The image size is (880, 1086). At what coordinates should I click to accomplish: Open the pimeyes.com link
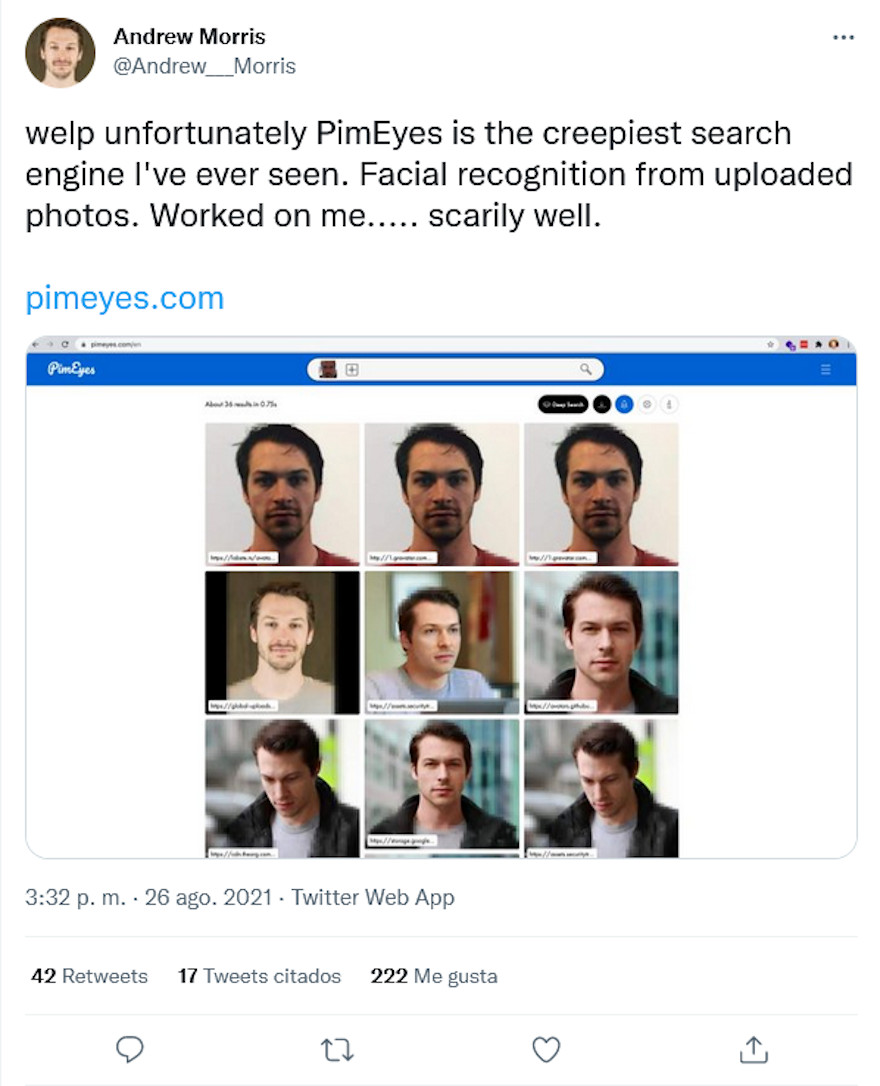(122, 297)
